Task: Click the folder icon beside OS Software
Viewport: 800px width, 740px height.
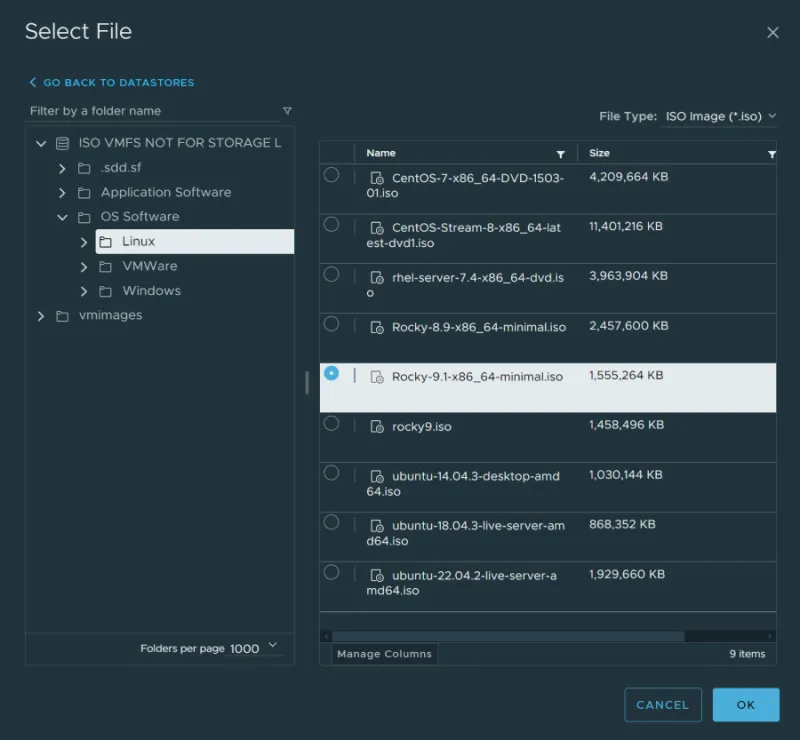Action: point(84,217)
